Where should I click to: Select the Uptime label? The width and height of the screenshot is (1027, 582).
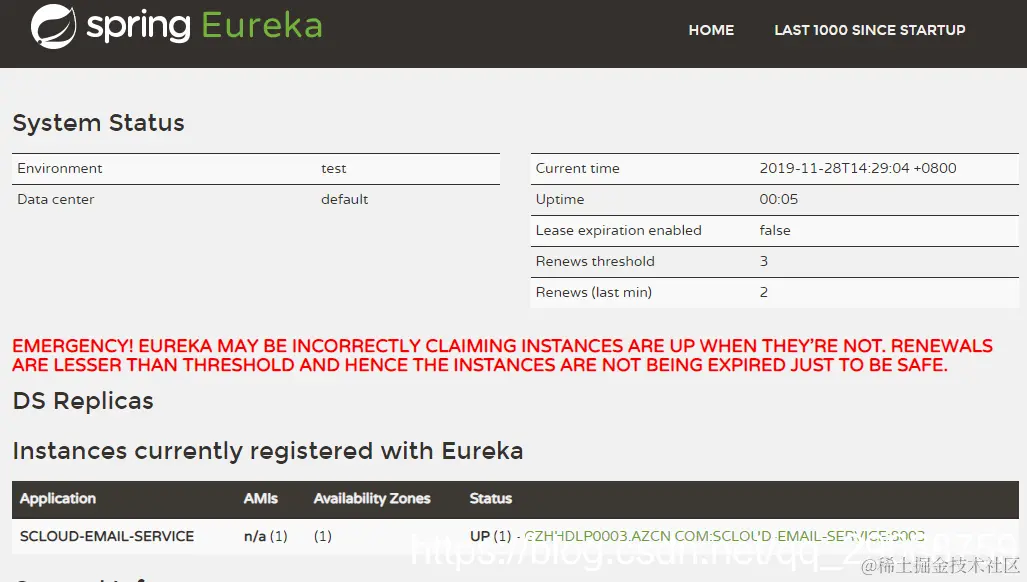tap(560, 199)
